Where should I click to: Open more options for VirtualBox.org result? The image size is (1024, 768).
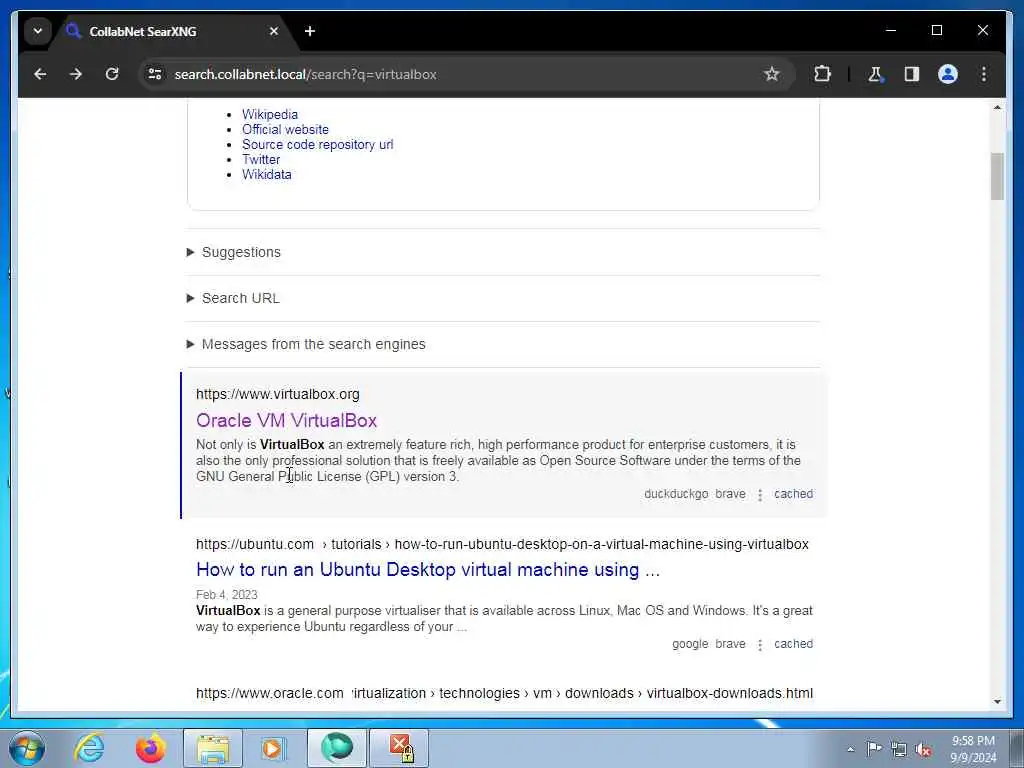[760, 495]
